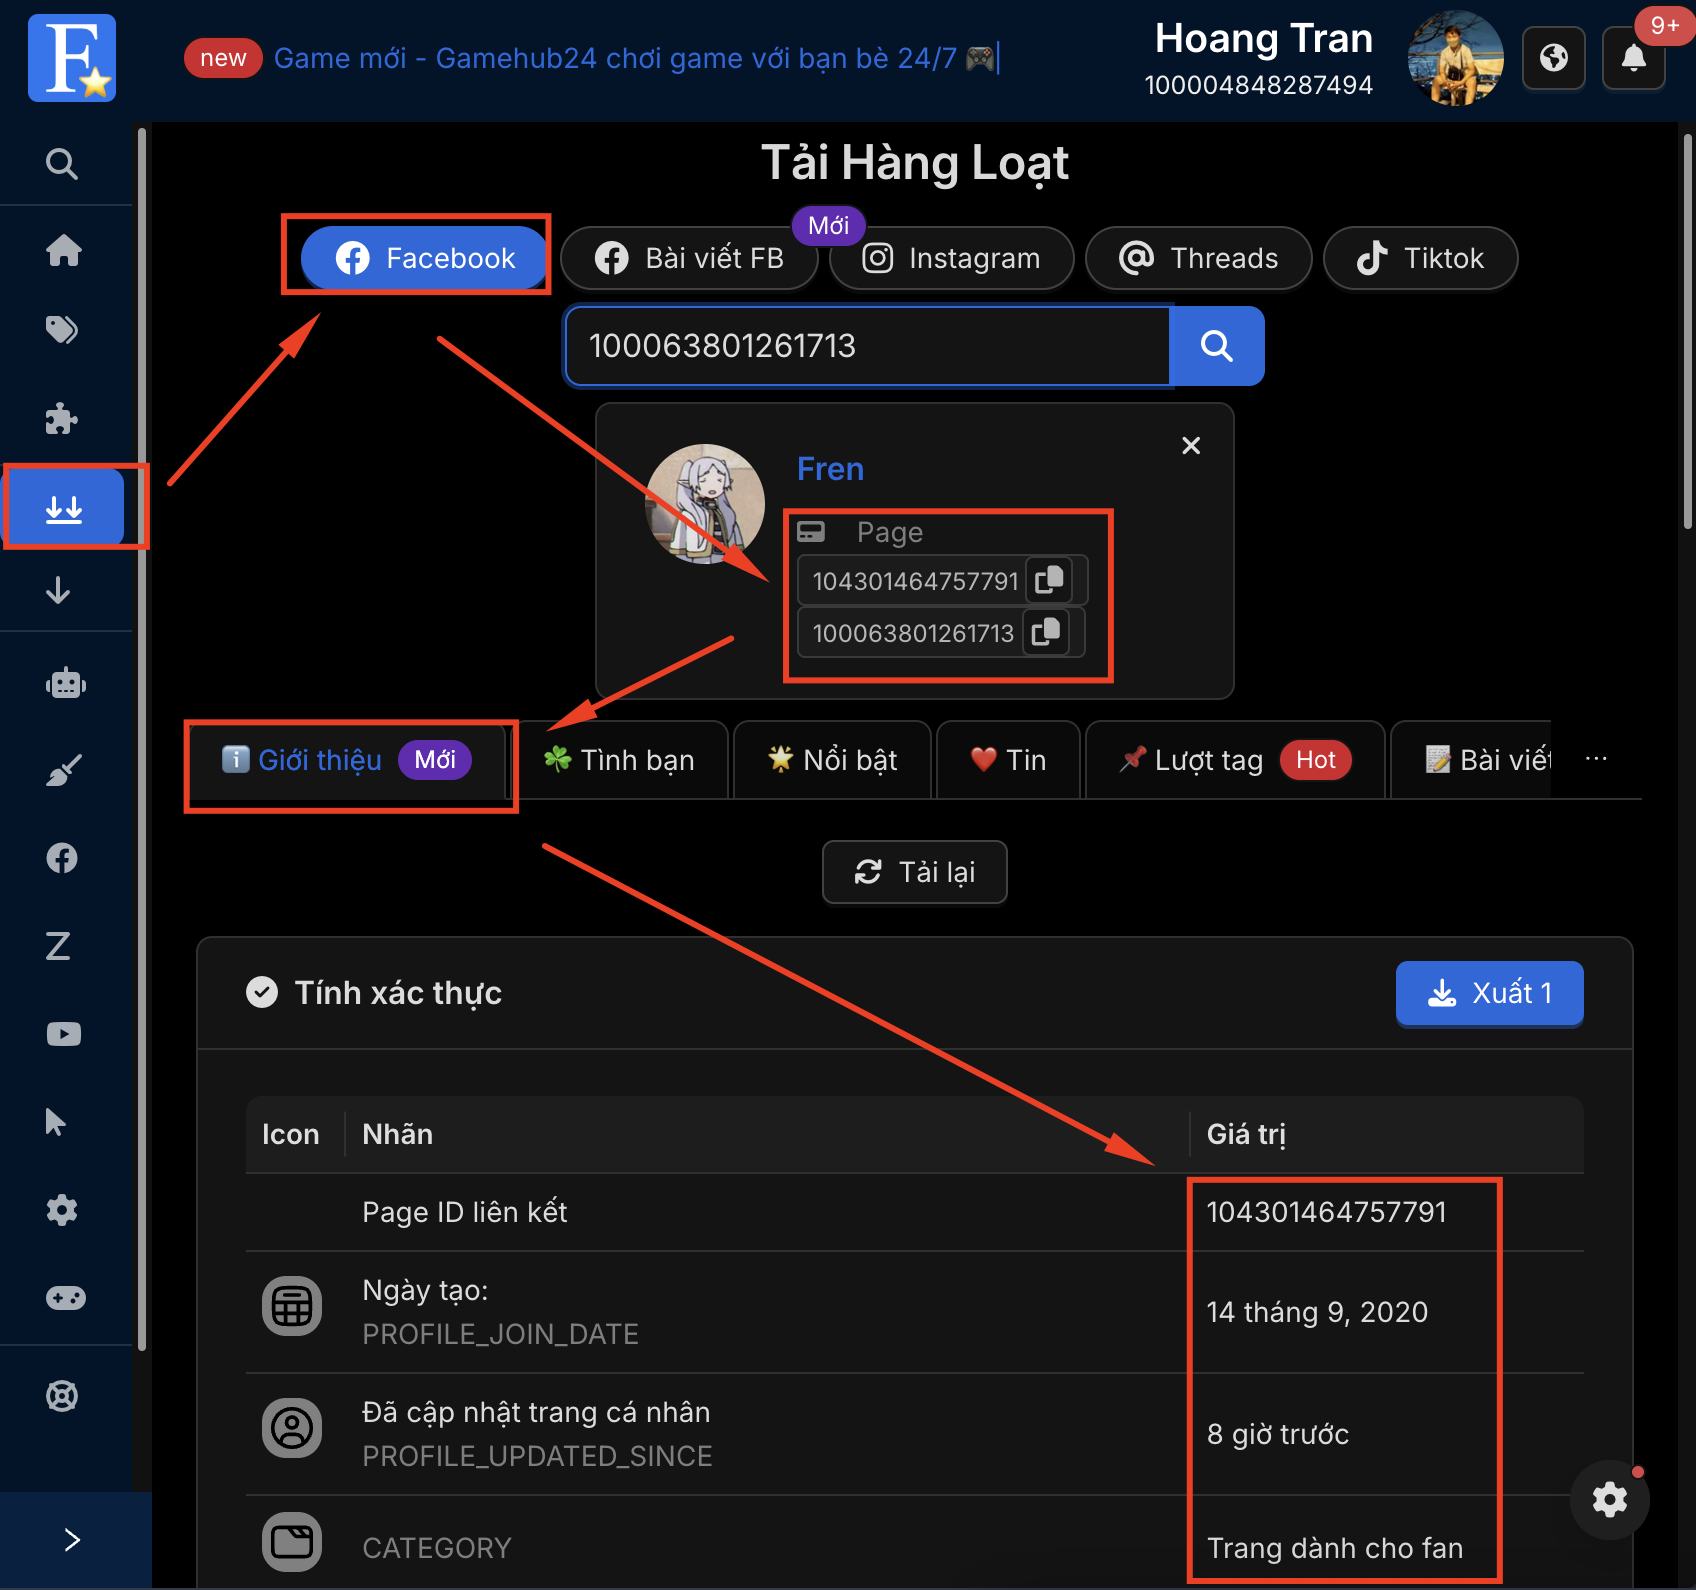Select the Threads platform tab
Image resolution: width=1696 pixels, height=1590 pixels.
[1198, 258]
